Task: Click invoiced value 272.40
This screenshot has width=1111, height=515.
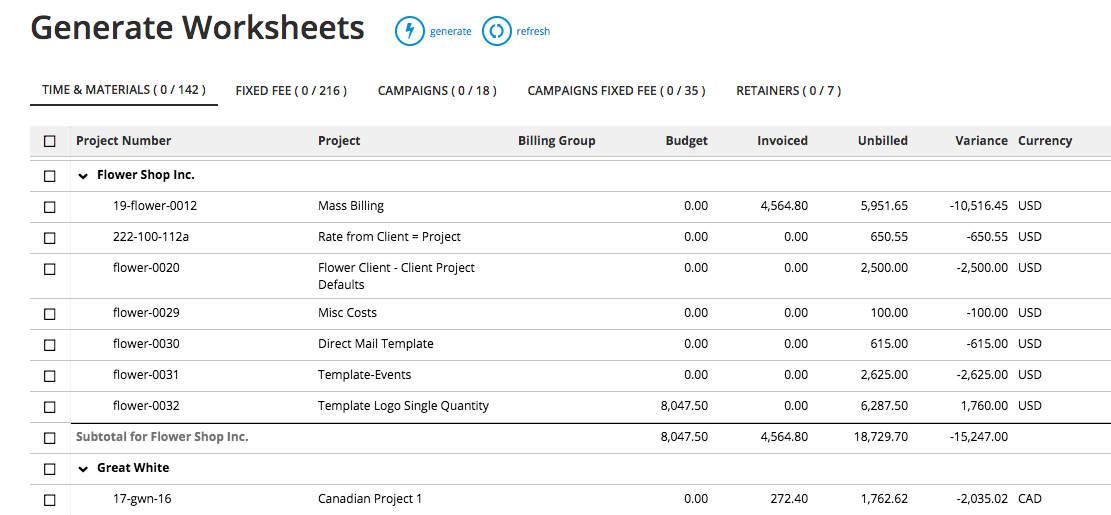Action: tap(790, 499)
